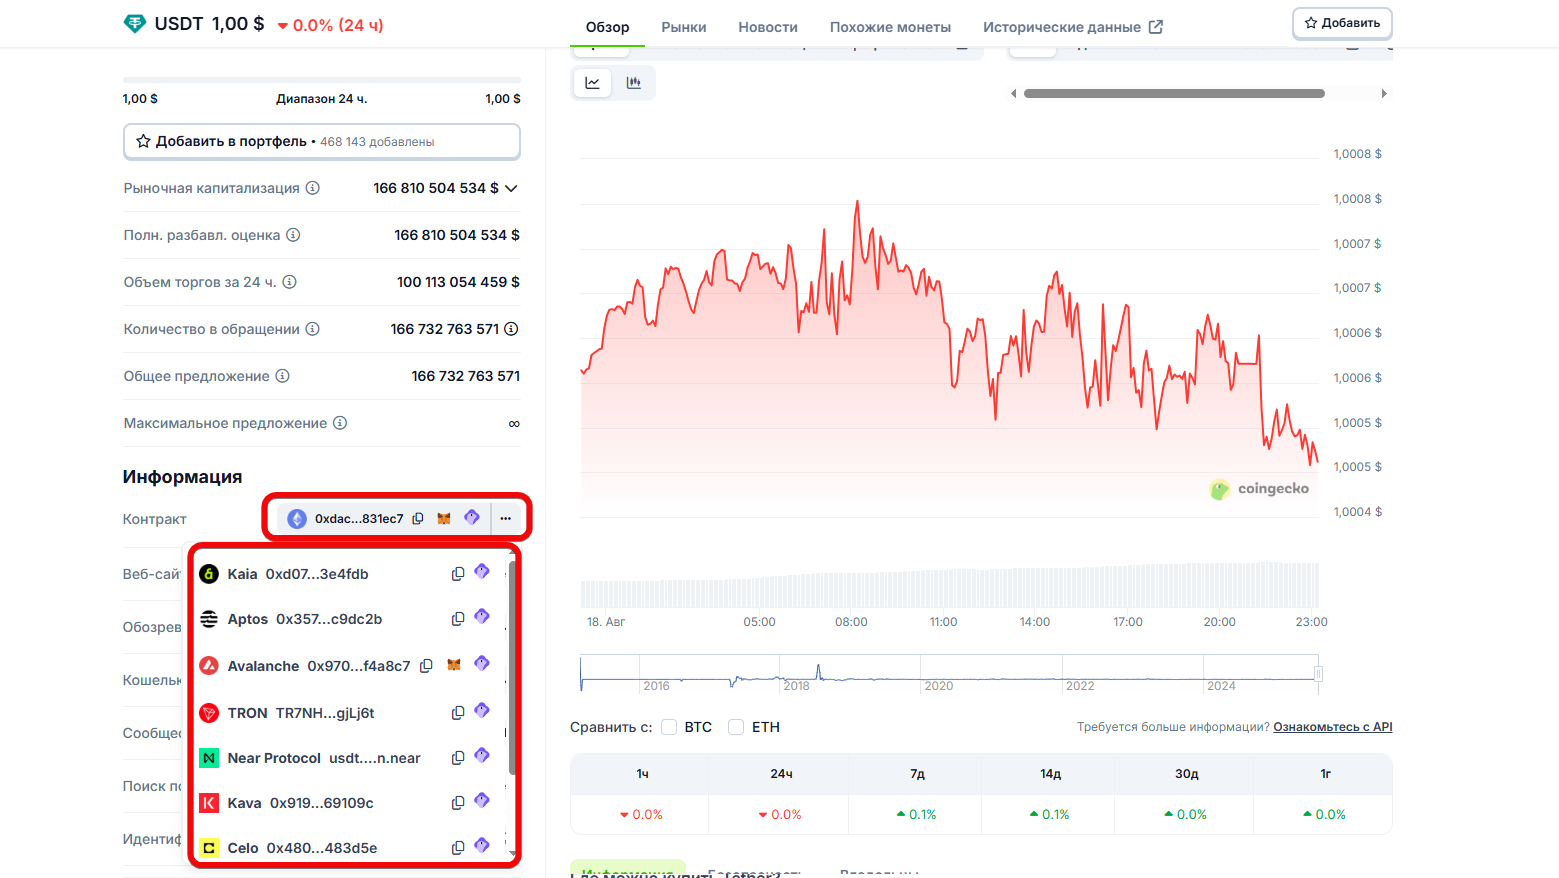
Task: Tick the ETH comparison checkbox
Action: click(736, 727)
